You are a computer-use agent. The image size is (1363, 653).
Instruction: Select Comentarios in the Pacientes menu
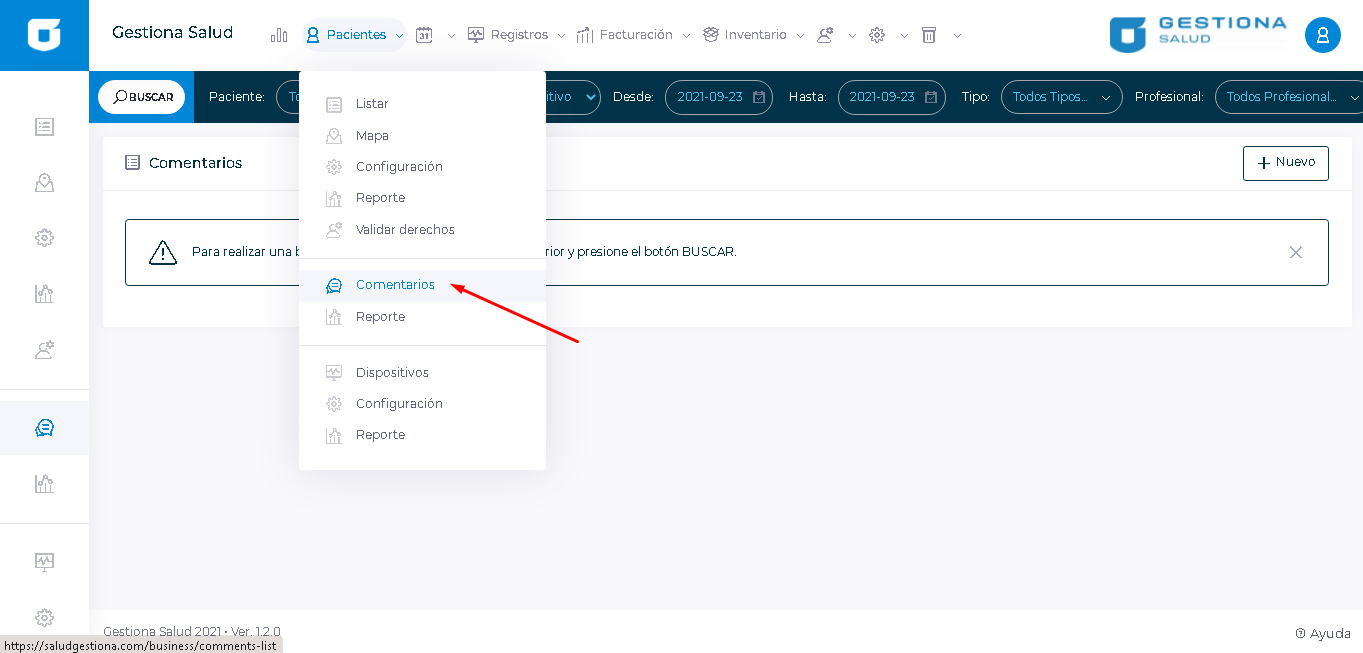(395, 285)
